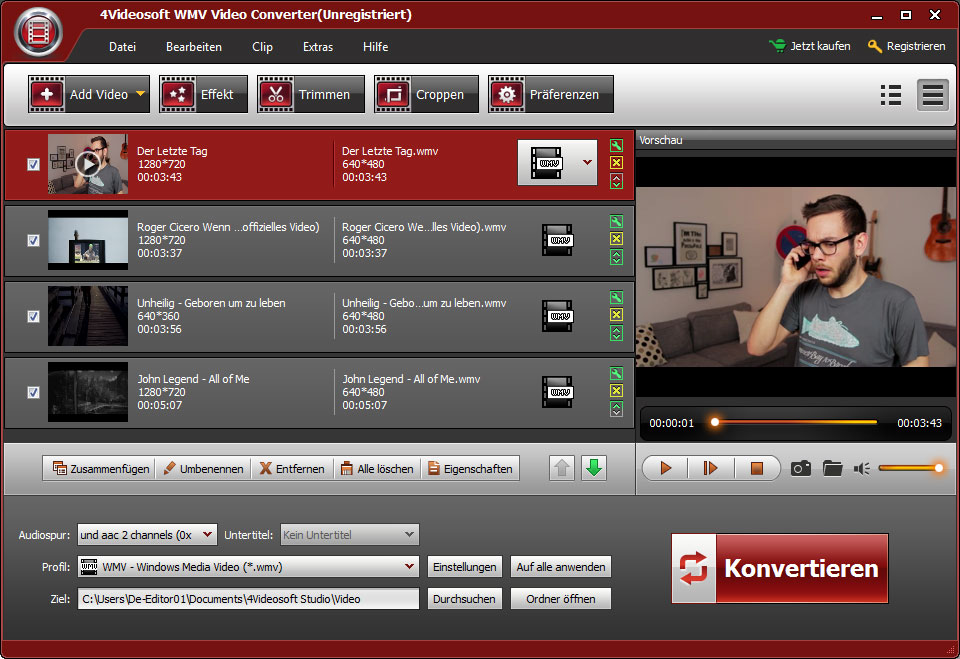Click the Umbenennen button
960x659 pixels.
click(x=203, y=469)
